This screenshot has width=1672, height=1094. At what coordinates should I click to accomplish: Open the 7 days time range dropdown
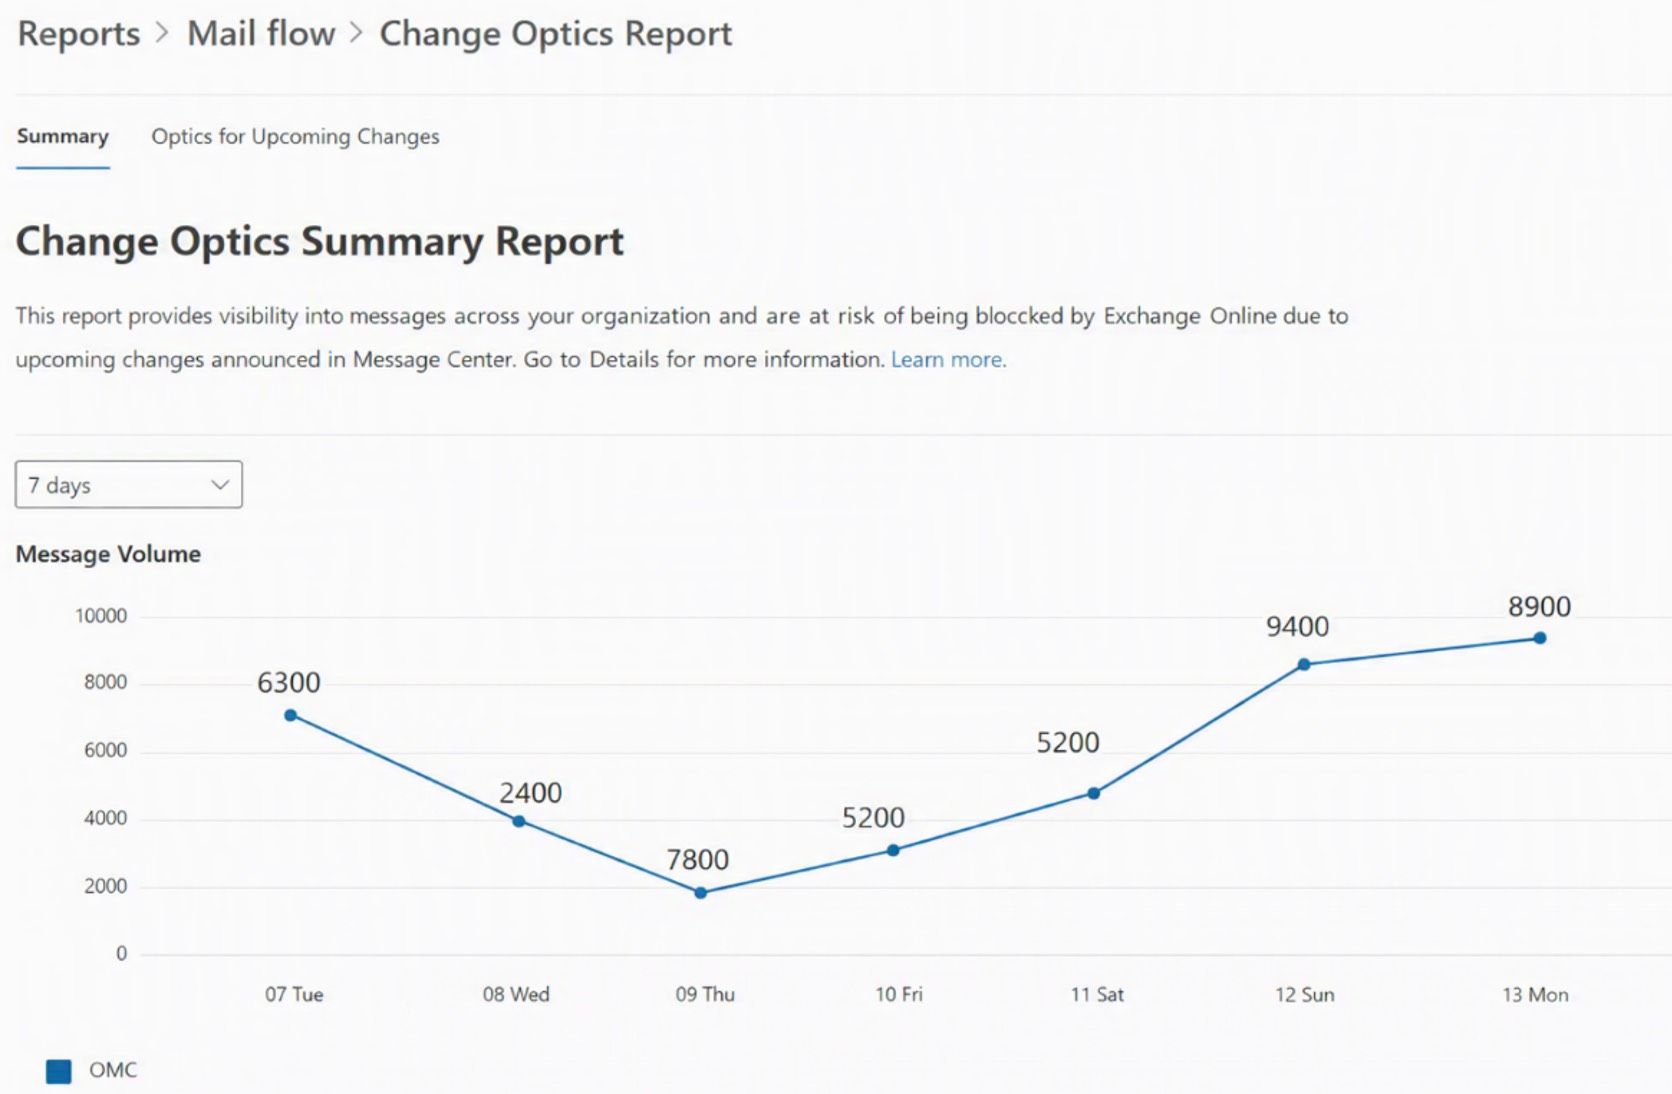(128, 485)
